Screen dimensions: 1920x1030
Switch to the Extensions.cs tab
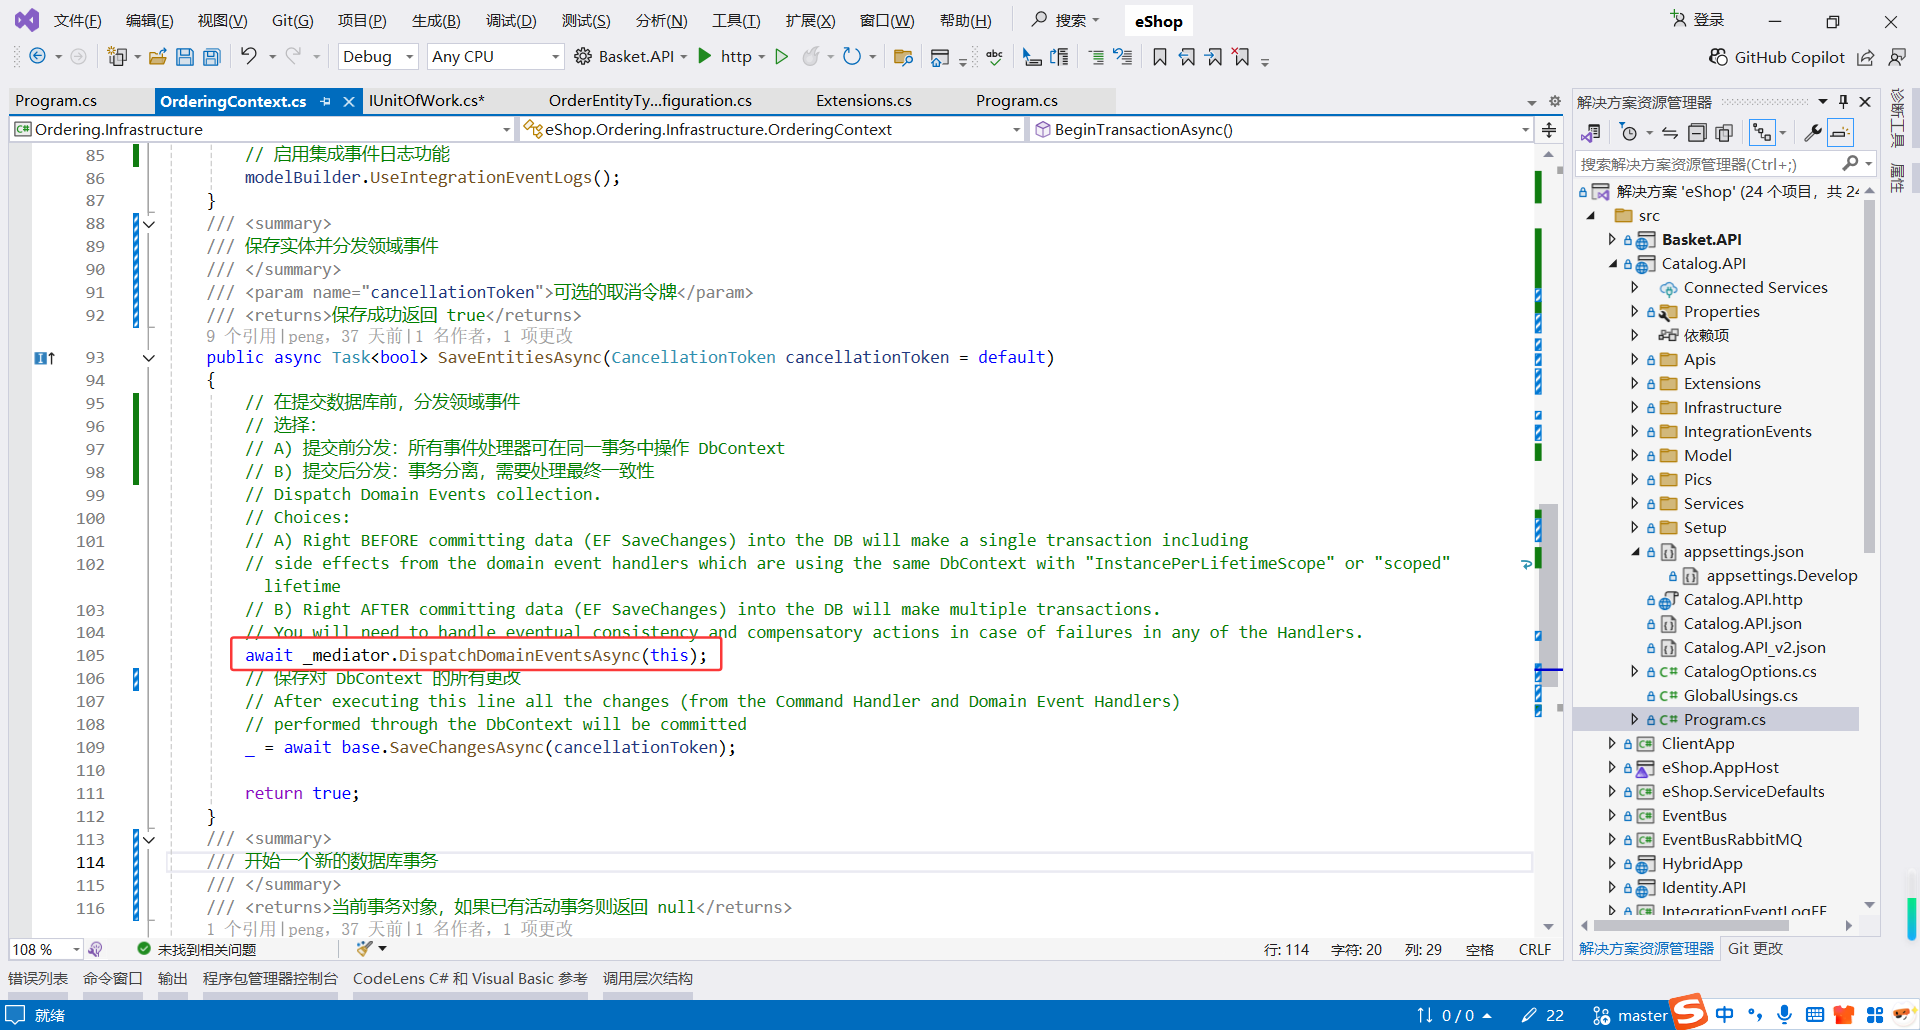(x=862, y=100)
